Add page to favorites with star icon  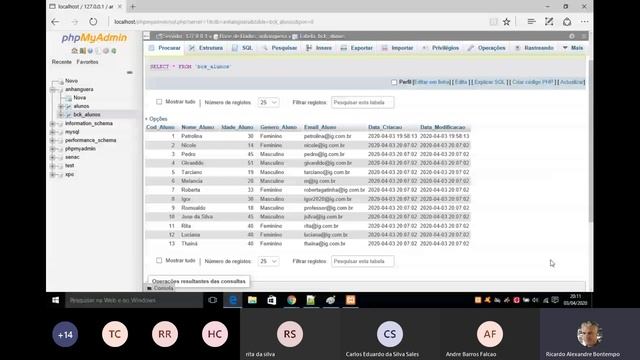[507, 22]
